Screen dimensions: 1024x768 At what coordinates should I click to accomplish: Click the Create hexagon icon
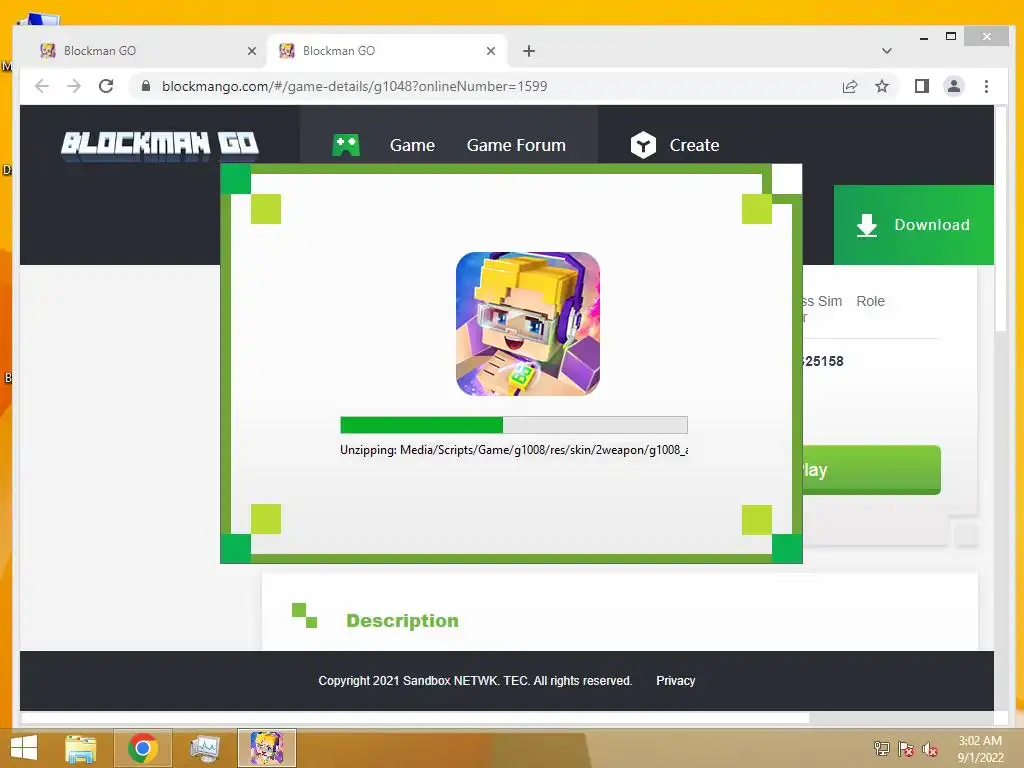(643, 145)
